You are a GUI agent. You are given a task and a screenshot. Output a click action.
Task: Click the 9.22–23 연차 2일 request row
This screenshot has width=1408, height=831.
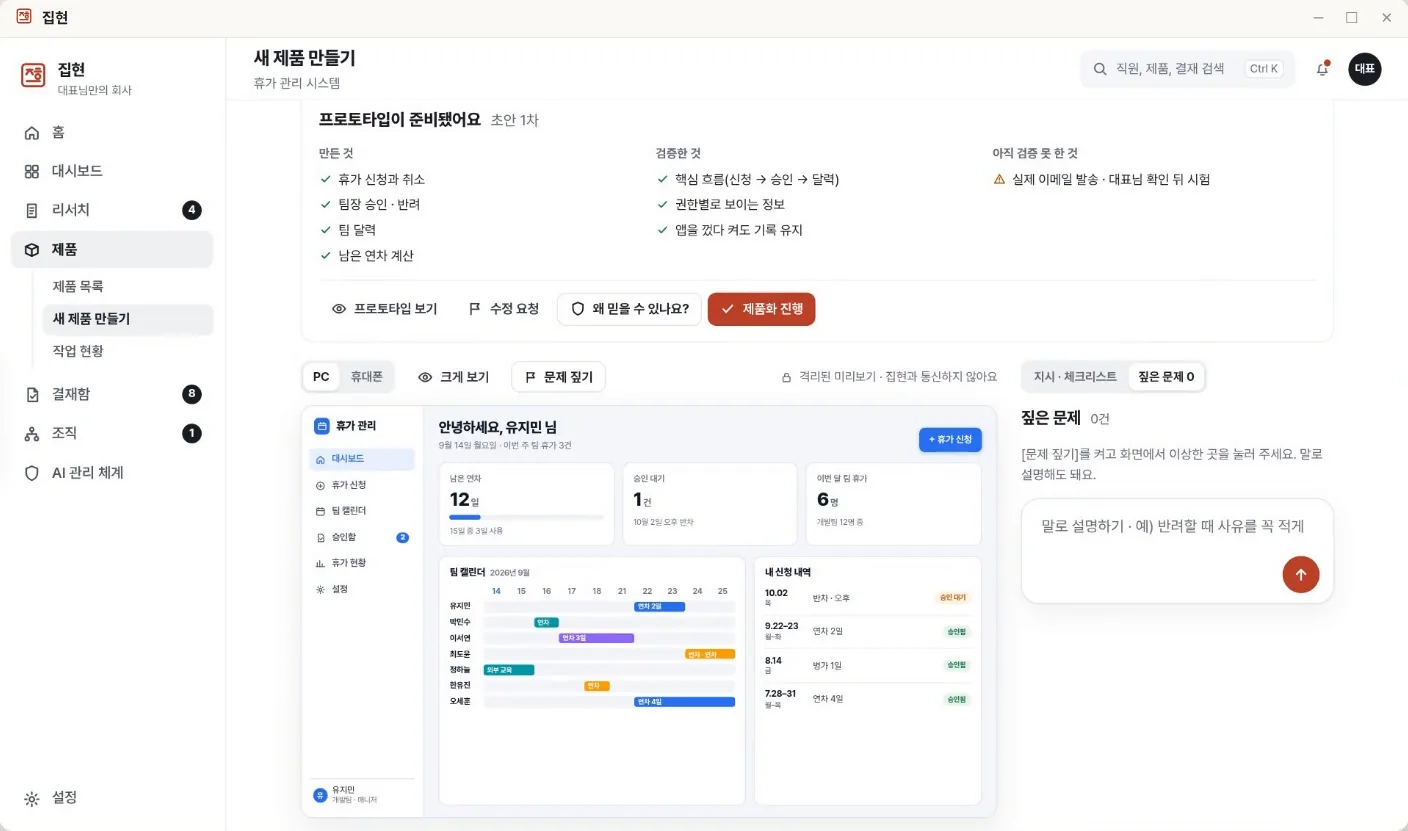click(x=867, y=632)
